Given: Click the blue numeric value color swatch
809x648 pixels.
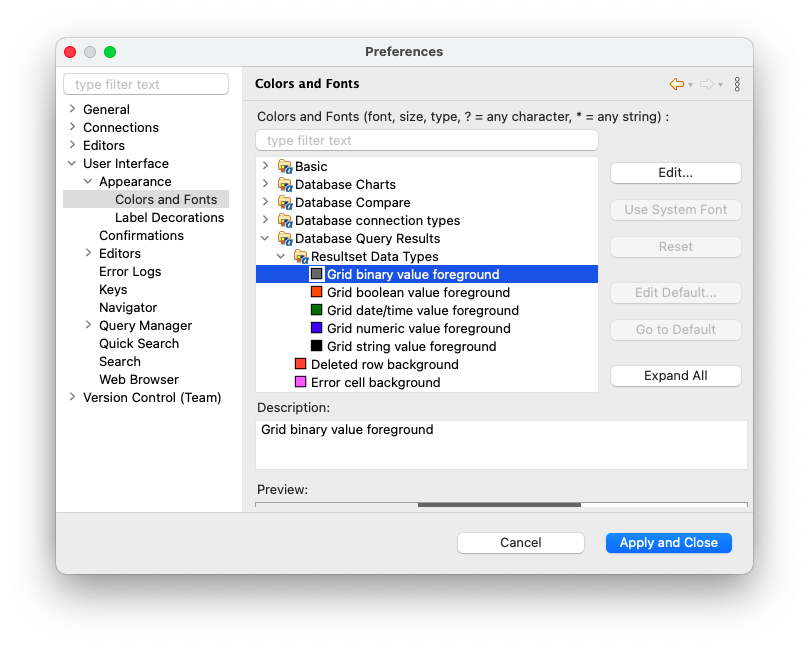Looking at the screenshot, I should click(316, 328).
